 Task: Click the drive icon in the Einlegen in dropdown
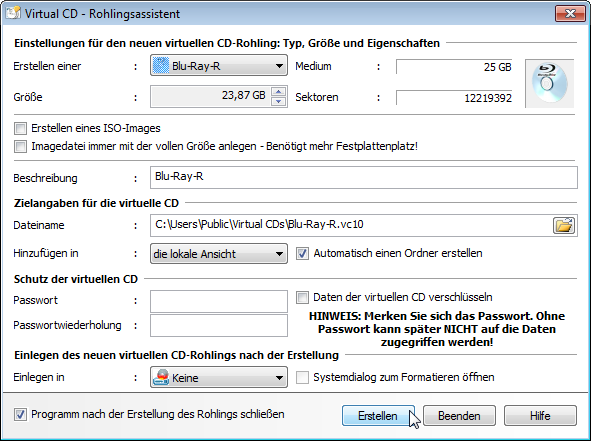161,377
